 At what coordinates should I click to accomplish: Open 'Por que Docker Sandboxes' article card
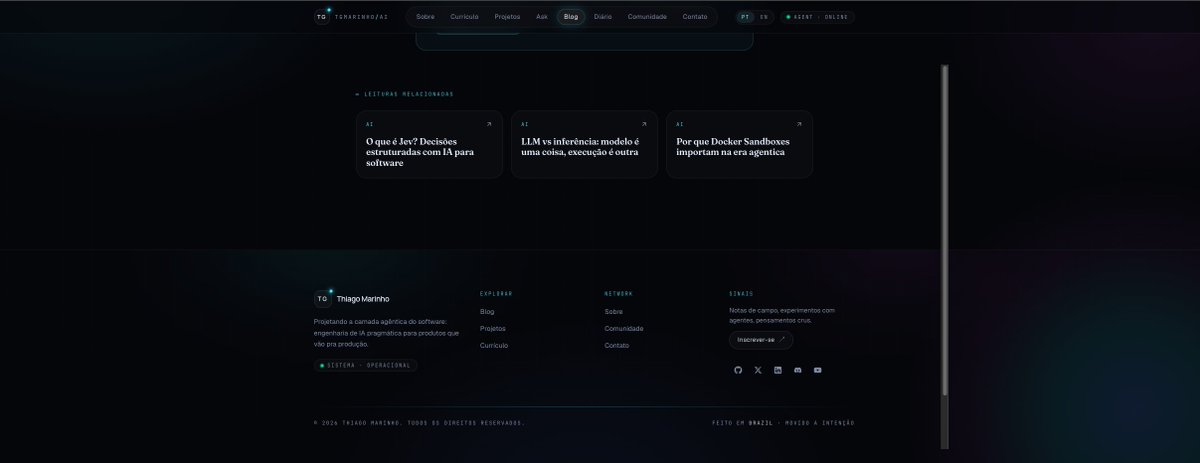[x=739, y=144]
